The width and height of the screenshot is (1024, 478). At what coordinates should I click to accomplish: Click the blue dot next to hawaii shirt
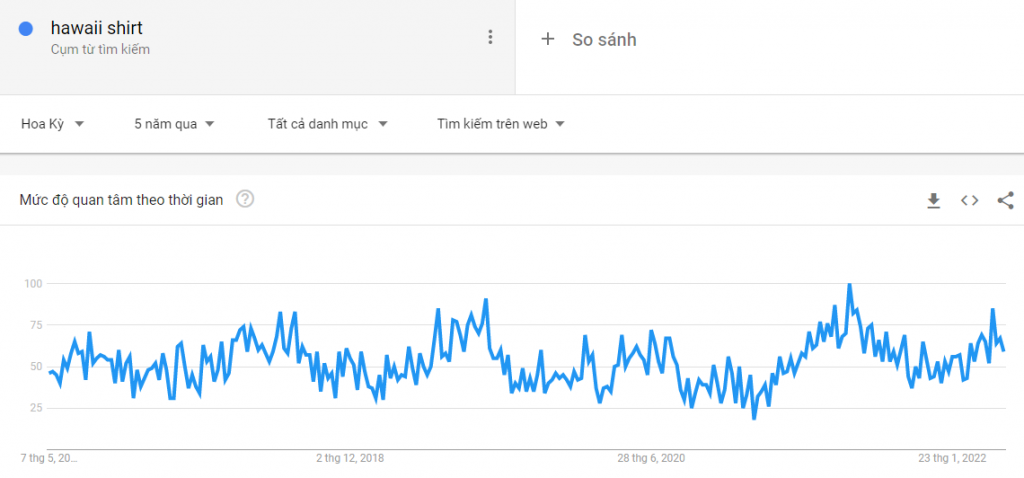tap(28, 30)
